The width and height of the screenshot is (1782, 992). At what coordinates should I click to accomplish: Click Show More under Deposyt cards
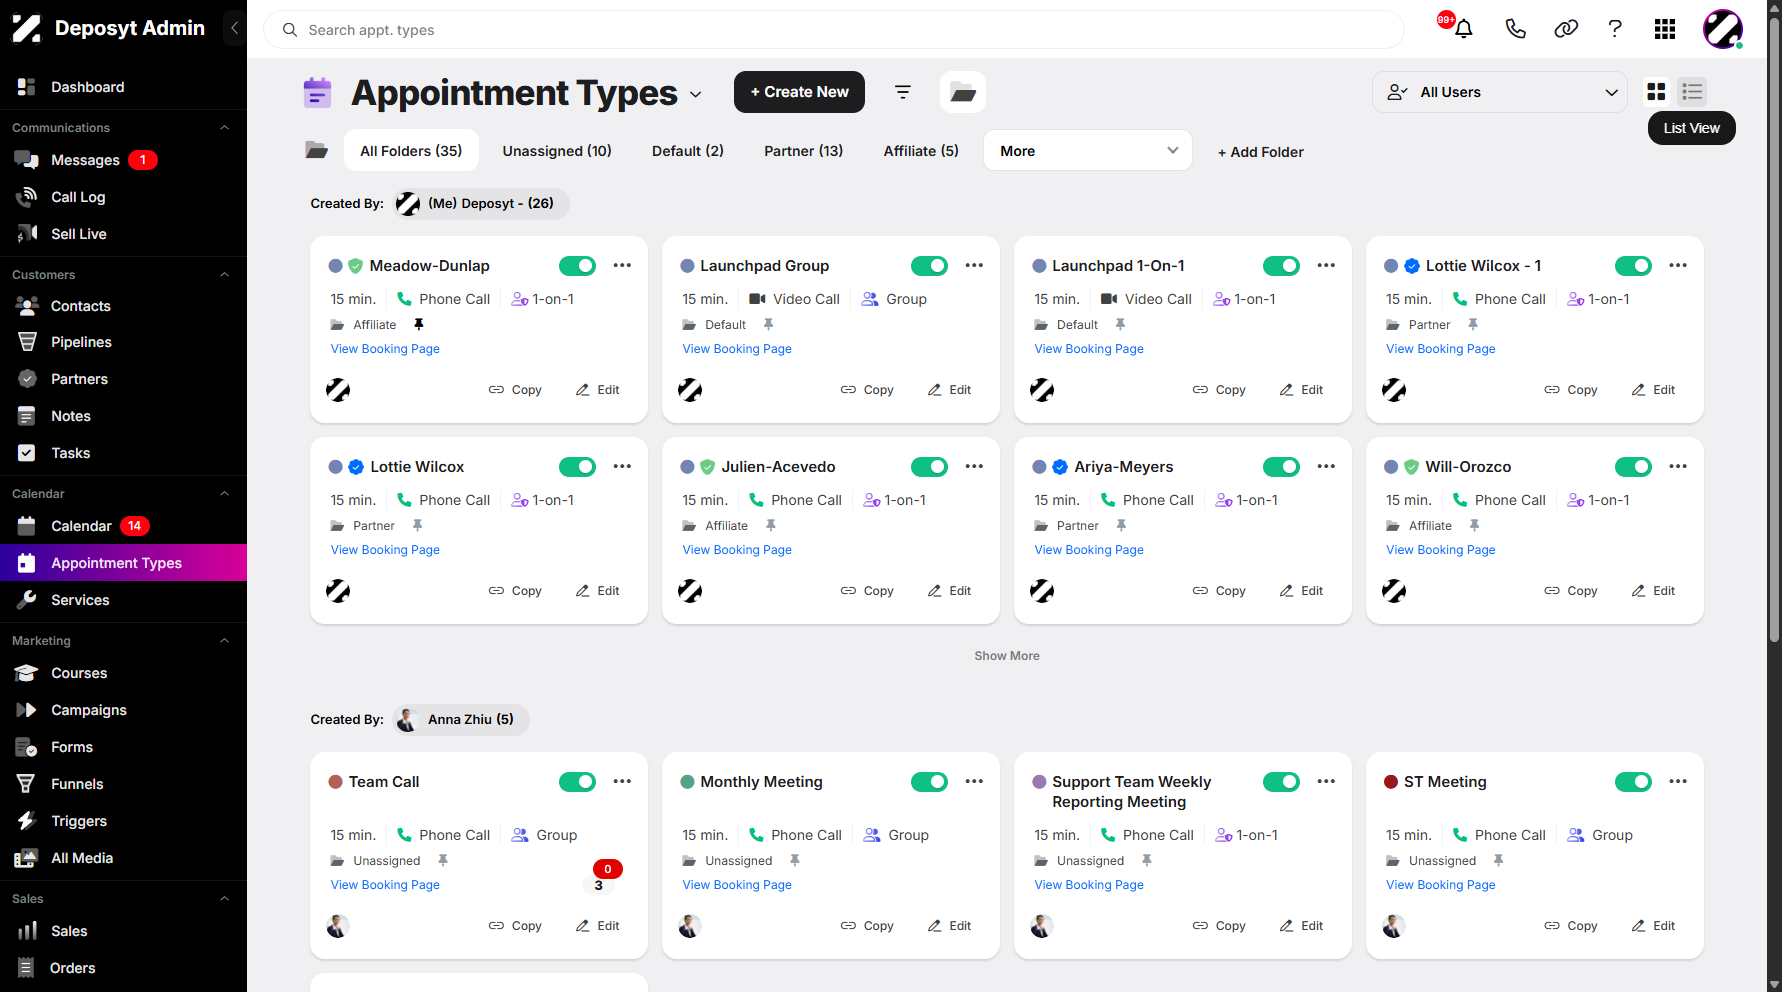click(x=1007, y=656)
